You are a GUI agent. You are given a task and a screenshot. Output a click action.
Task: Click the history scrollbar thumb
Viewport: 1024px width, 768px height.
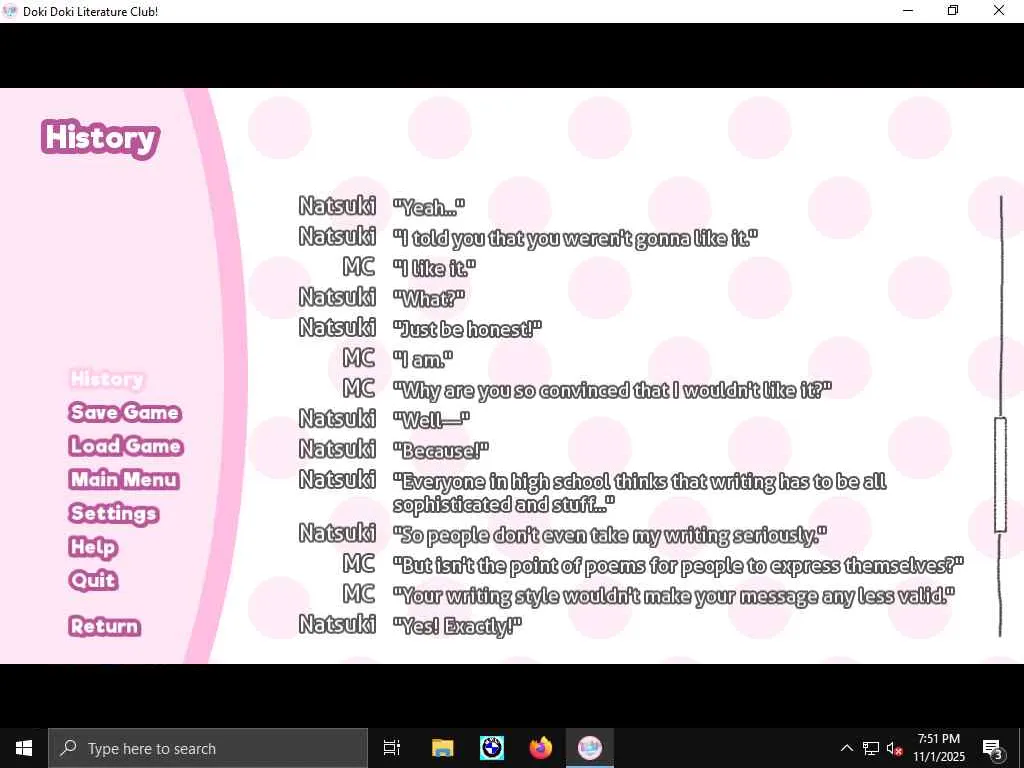(x=1000, y=475)
